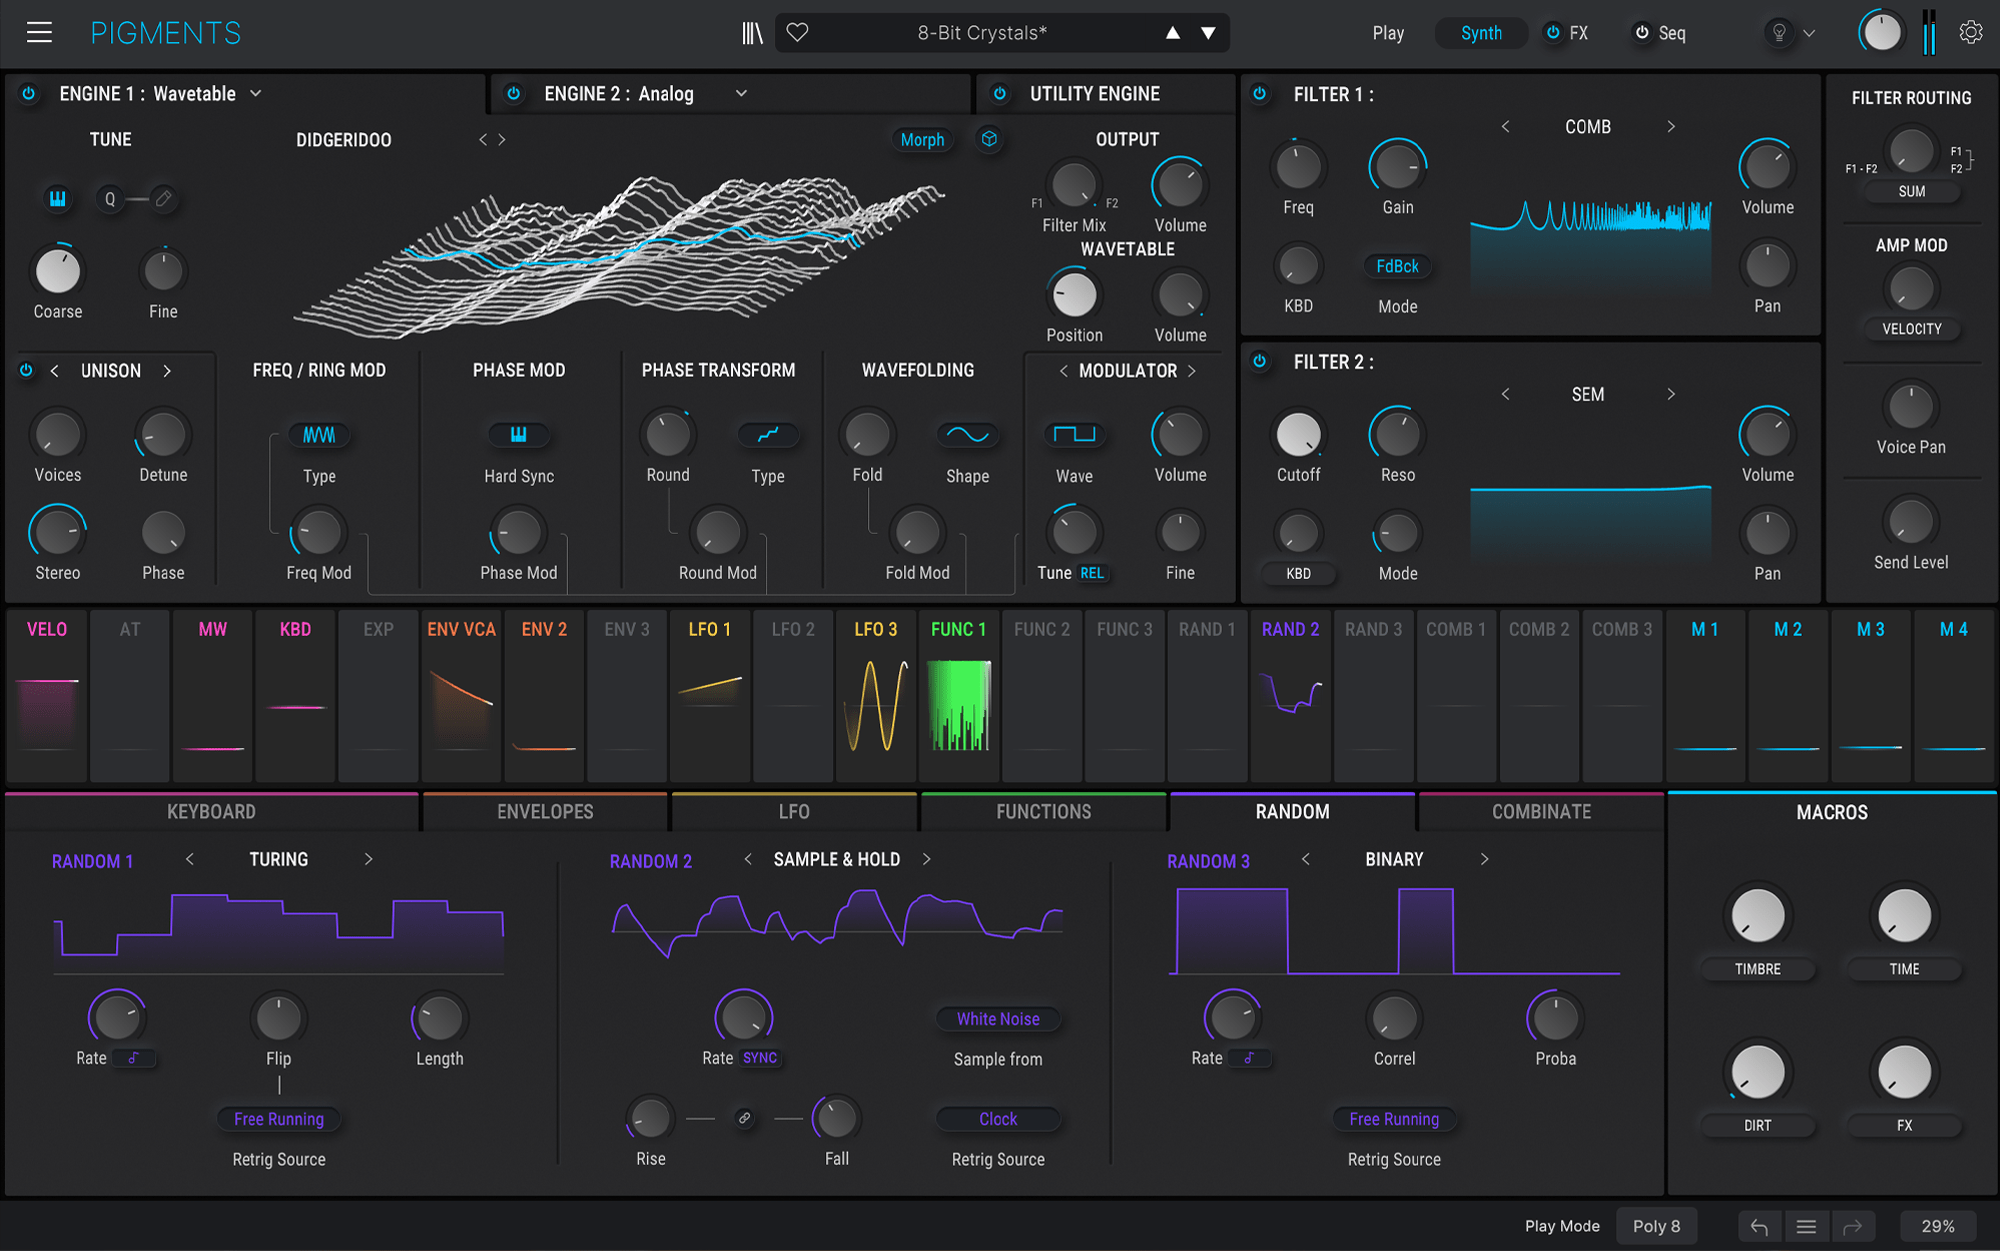Screen dimensions: 2000x1251
Task: Switch to the ENVELOPES tab
Action: pos(545,812)
